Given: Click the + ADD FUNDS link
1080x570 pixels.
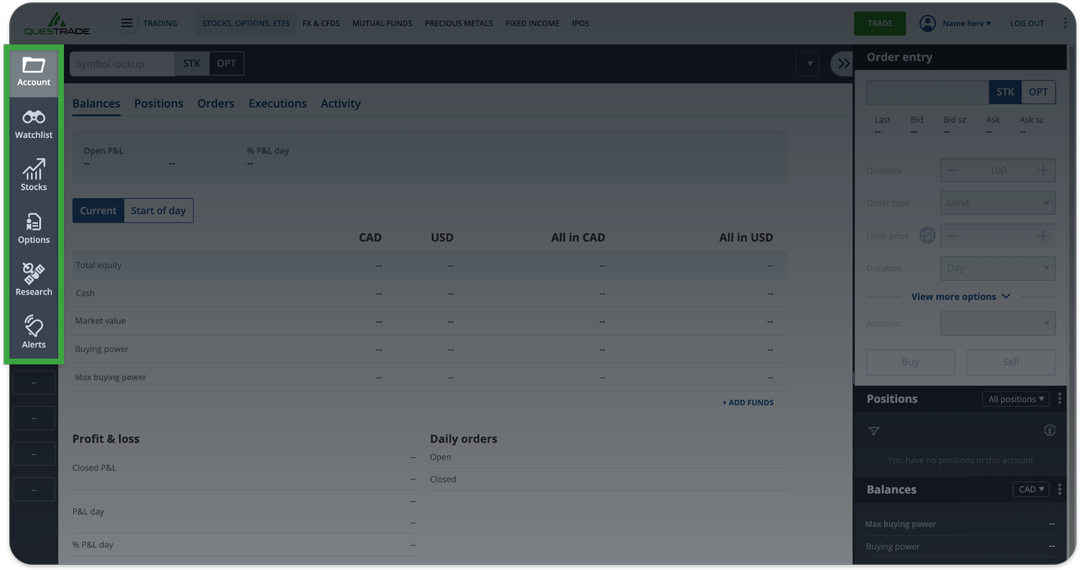Looking at the screenshot, I should (747, 403).
